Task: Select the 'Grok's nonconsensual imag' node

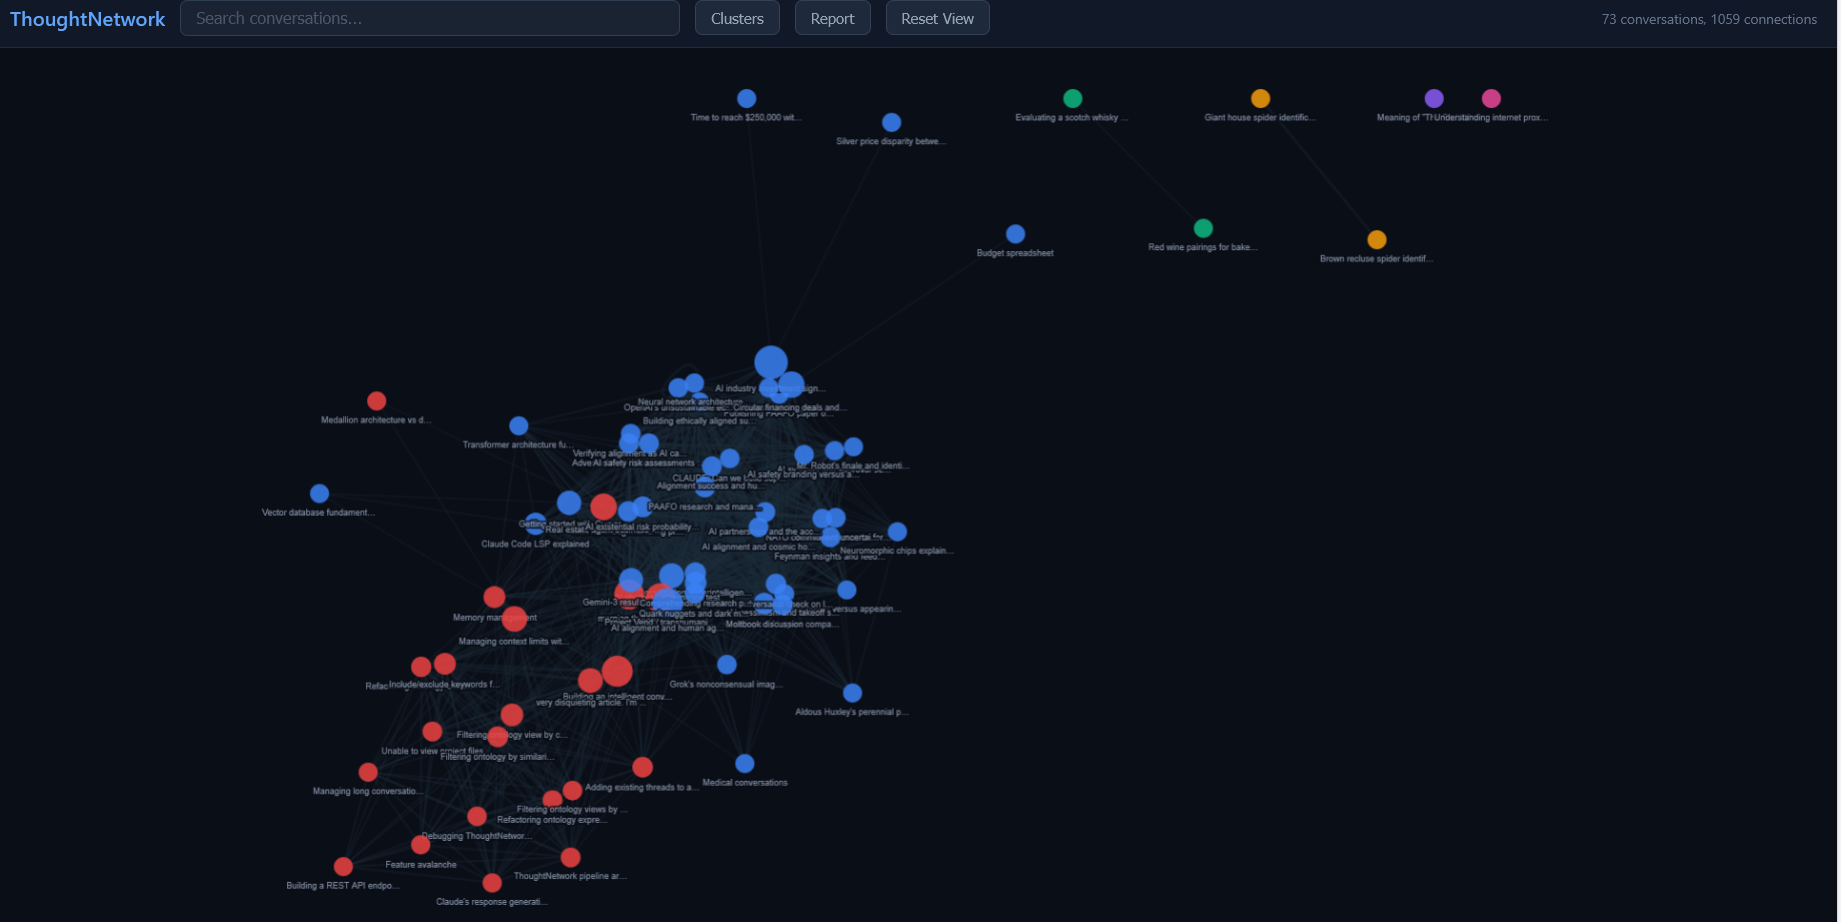Action: 727,665
